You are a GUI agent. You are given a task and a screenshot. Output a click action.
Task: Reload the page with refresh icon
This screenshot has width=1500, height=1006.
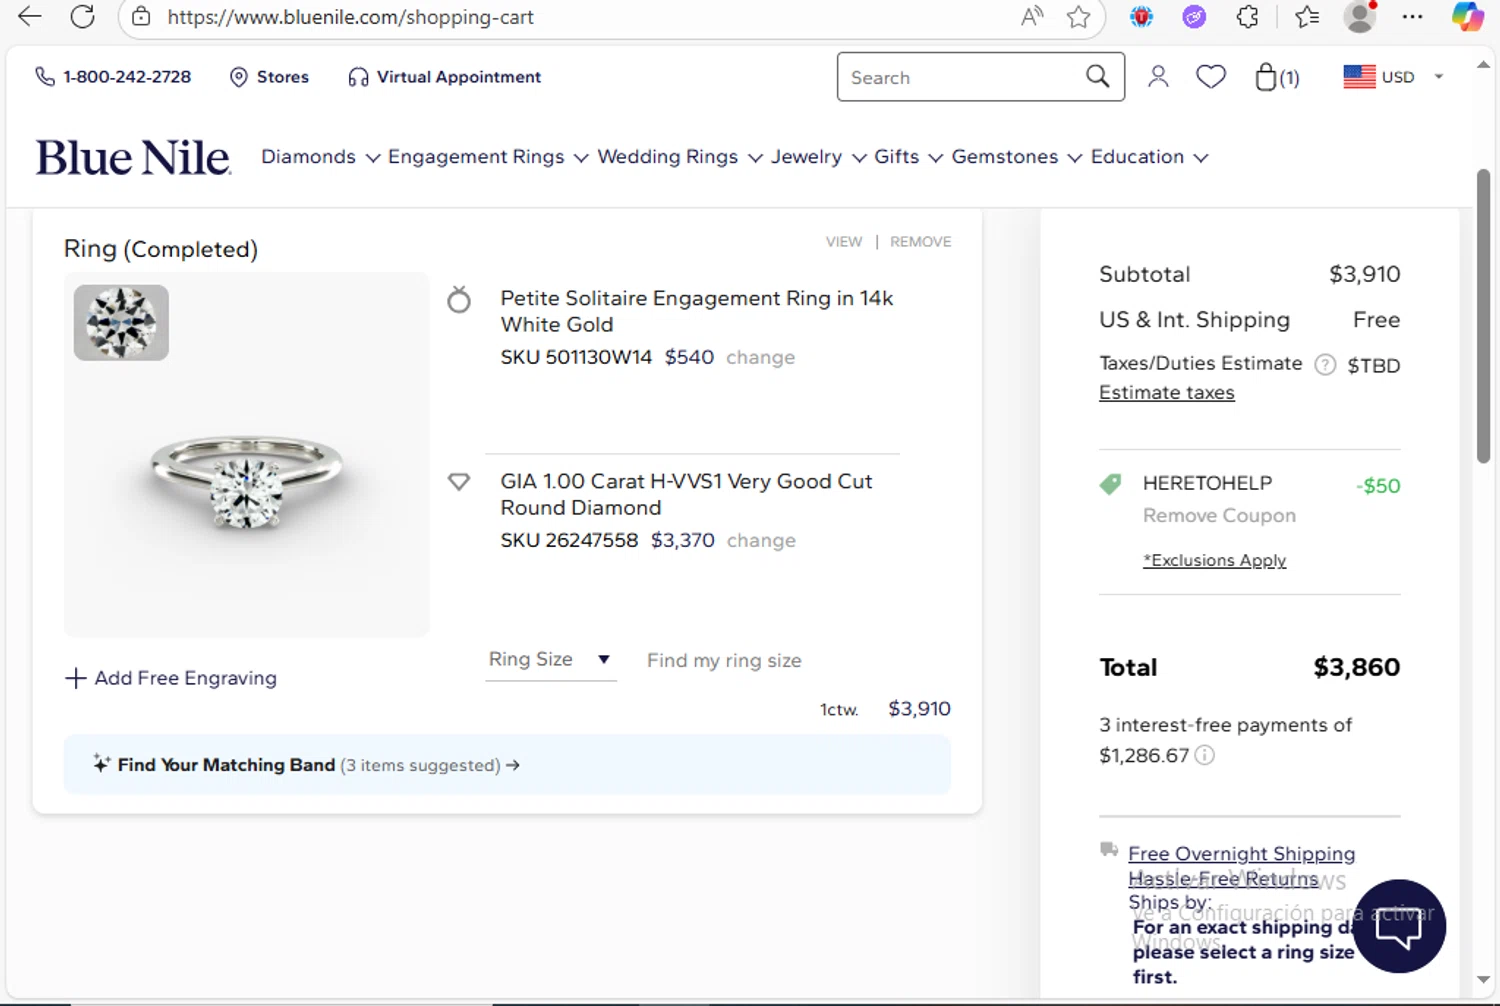83,16
